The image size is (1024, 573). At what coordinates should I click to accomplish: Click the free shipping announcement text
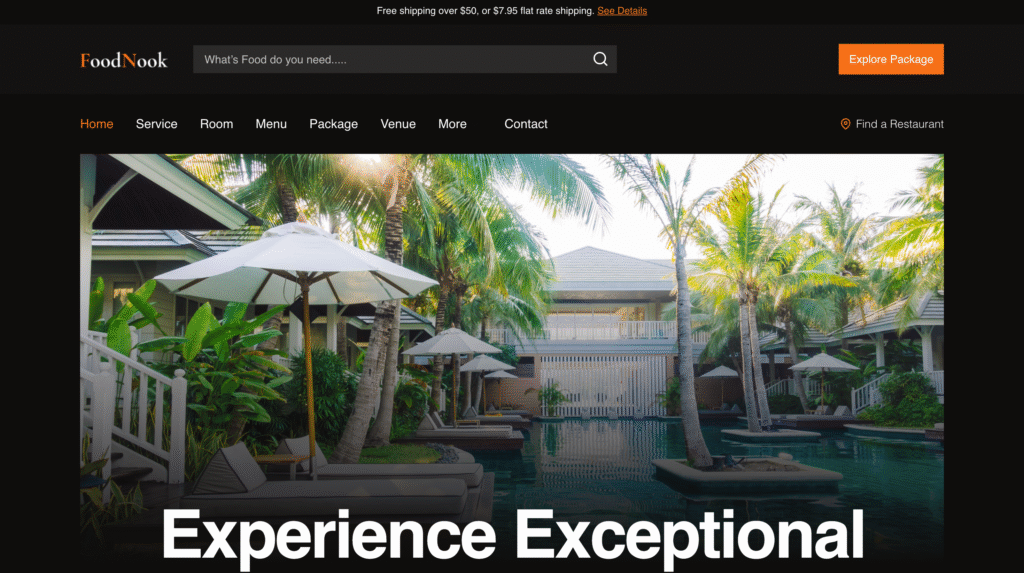pyautogui.click(x=485, y=10)
